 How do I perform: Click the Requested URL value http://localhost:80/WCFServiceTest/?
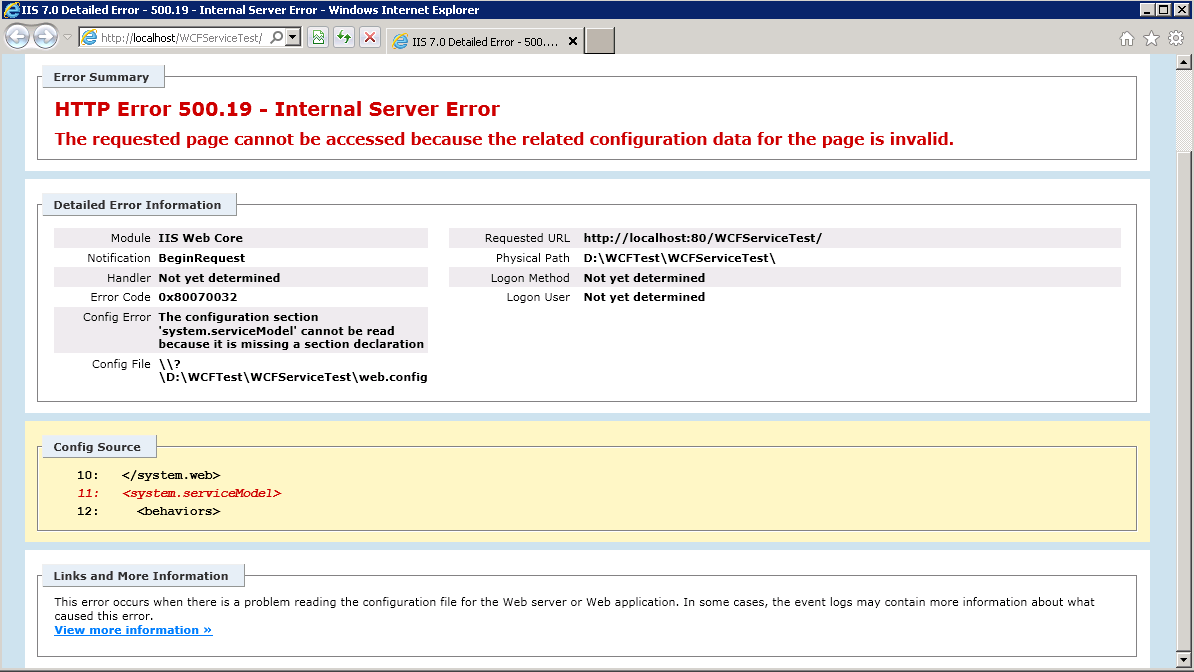tap(703, 238)
